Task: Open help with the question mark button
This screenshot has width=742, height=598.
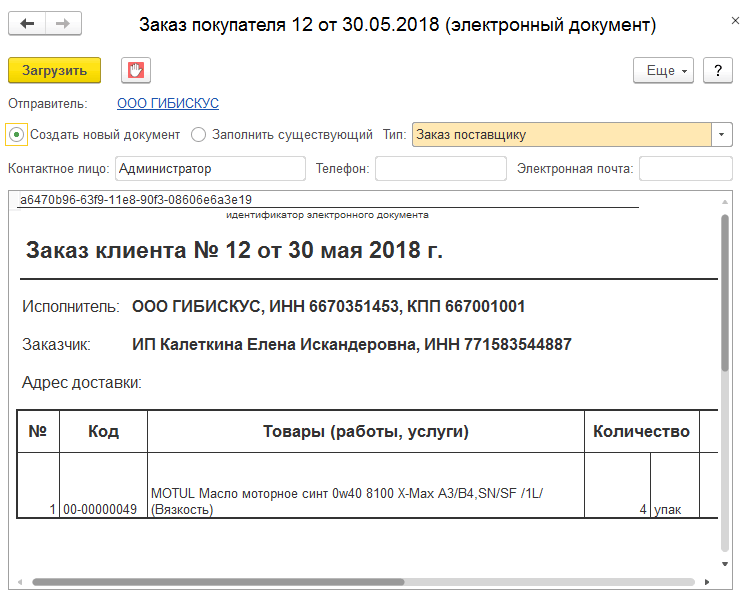Action: click(x=717, y=71)
